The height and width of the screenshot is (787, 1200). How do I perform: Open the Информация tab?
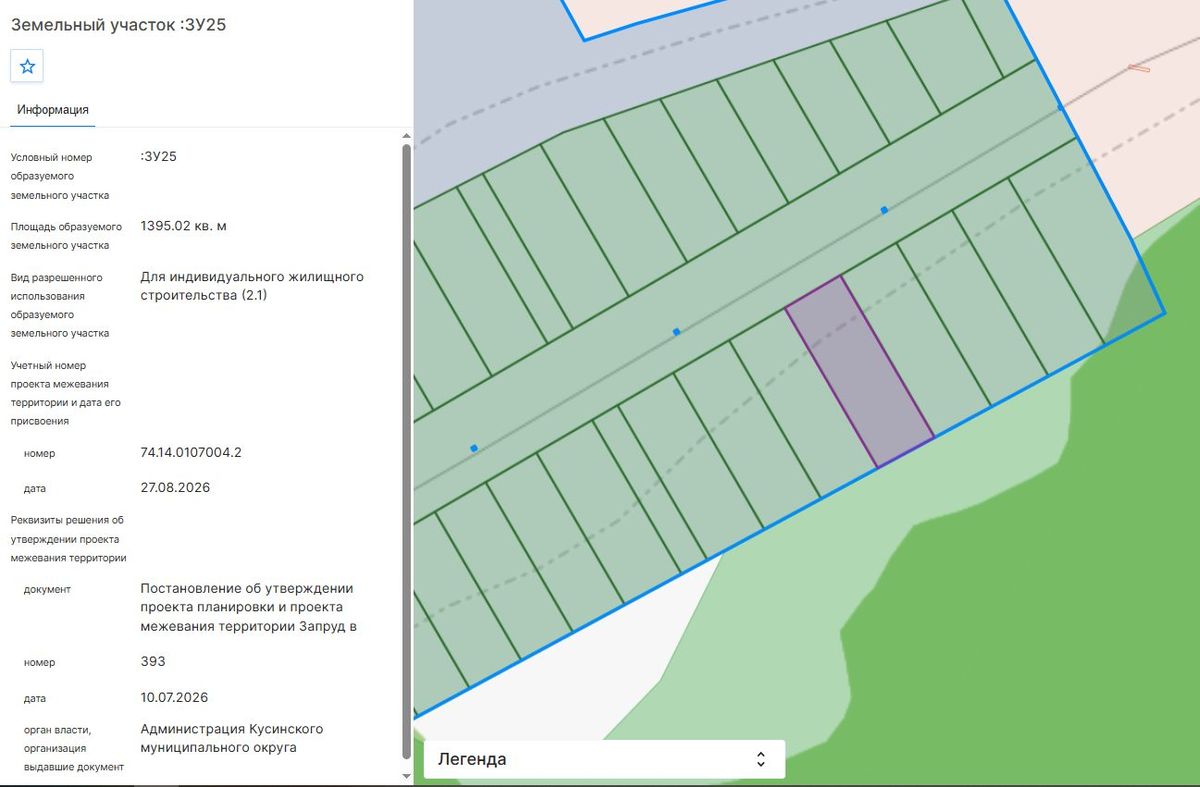point(53,110)
